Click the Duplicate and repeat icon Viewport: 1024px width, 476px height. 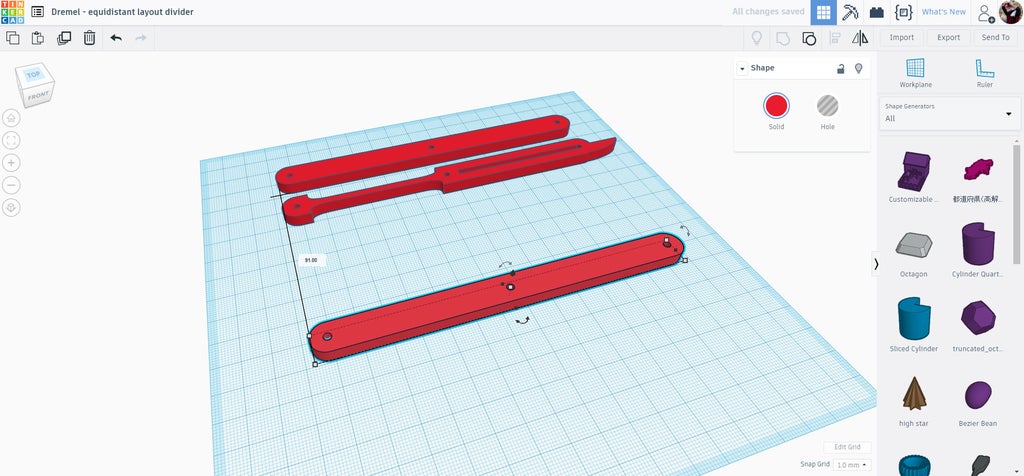pyautogui.click(x=64, y=38)
